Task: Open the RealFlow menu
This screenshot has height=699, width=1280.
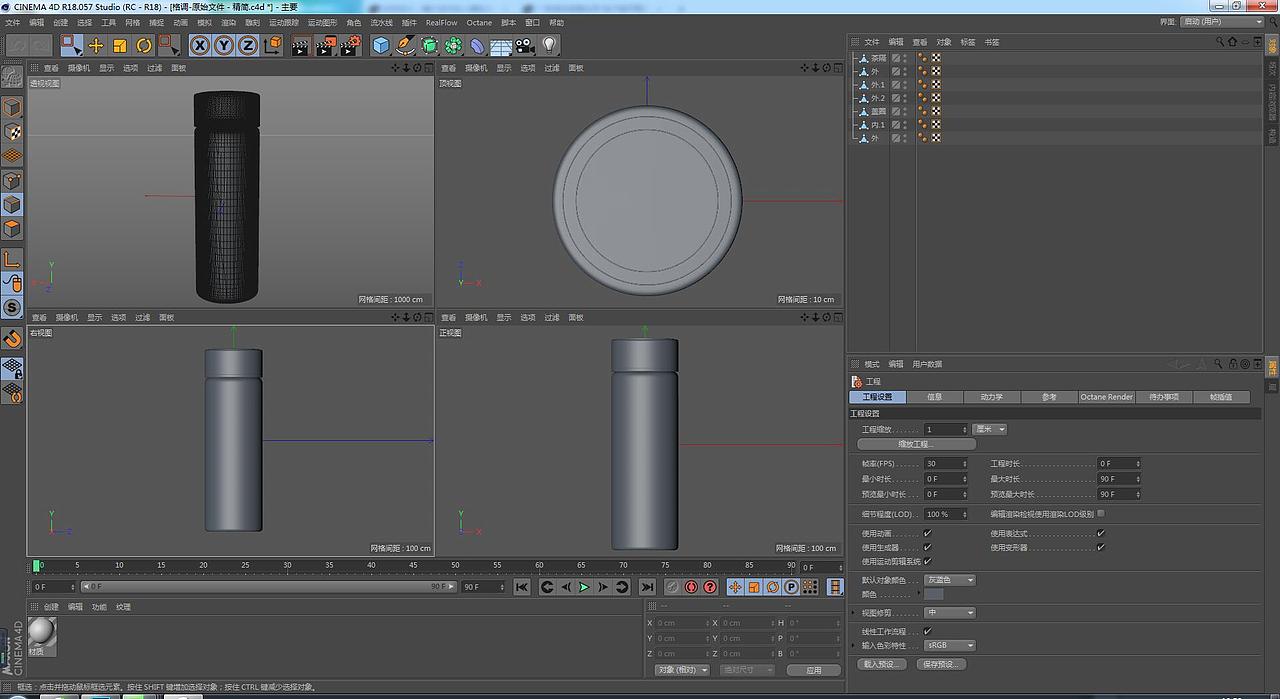Action: (x=441, y=22)
